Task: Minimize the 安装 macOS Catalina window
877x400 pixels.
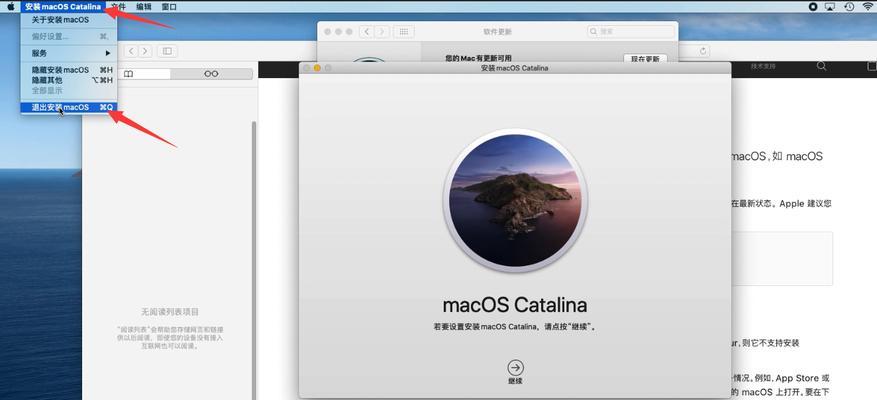Action: [317, 68]
